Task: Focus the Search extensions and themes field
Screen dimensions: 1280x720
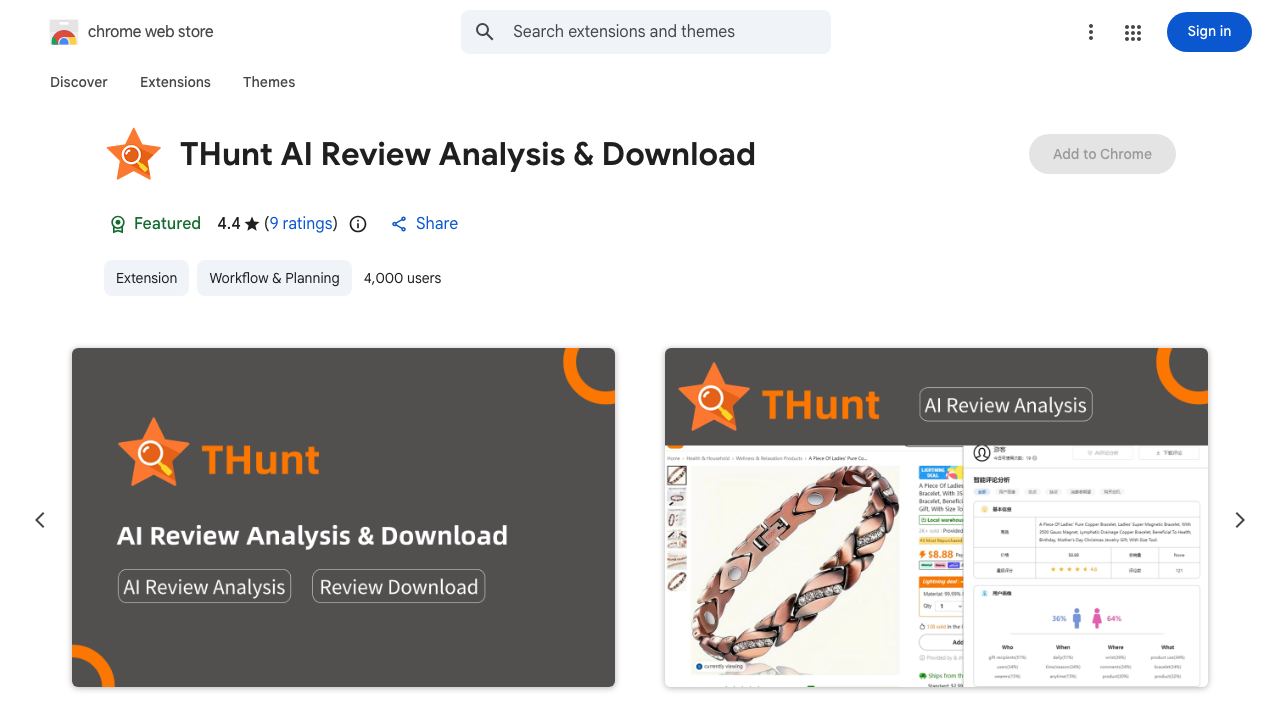Action: (646, 32)
